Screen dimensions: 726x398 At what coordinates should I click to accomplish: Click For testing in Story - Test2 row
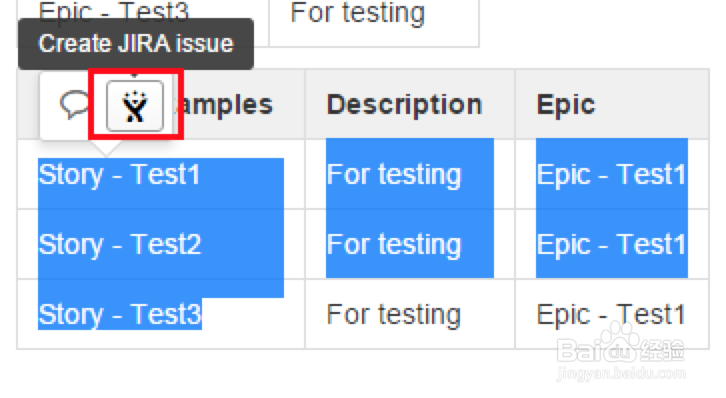pos(394,244)
